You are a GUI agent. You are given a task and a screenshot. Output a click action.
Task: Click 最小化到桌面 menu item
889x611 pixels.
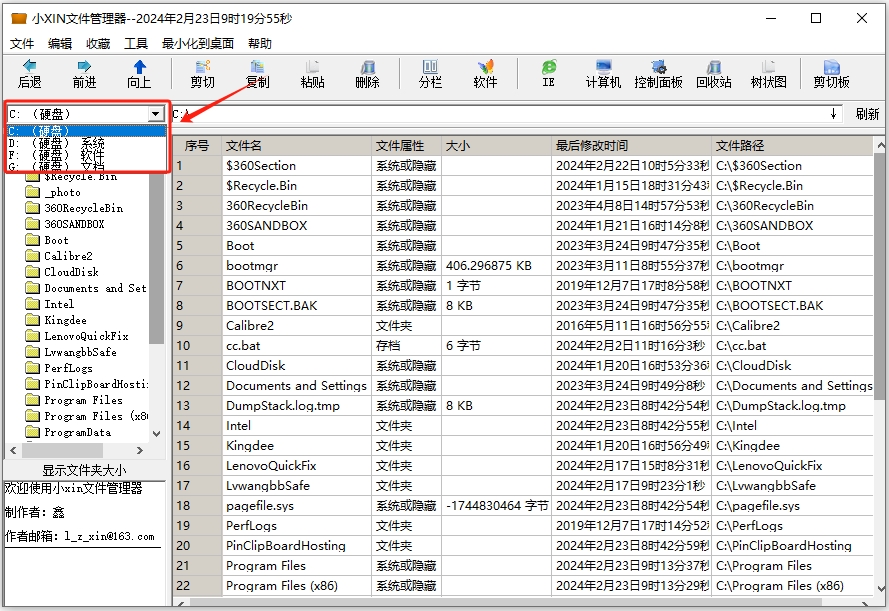(x=198, y=44)
